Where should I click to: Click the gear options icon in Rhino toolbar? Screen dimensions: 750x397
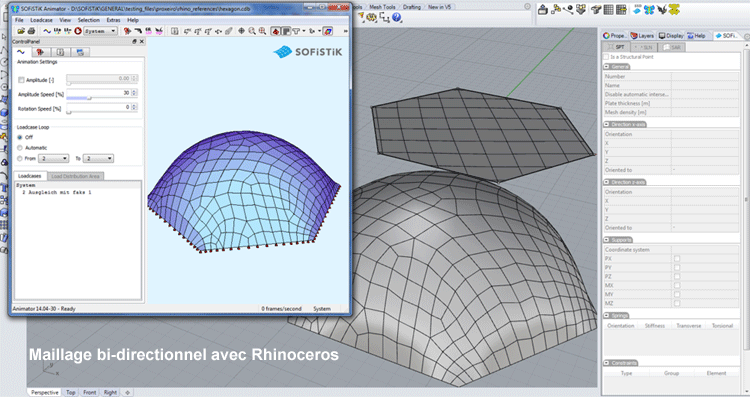(372, 18)
